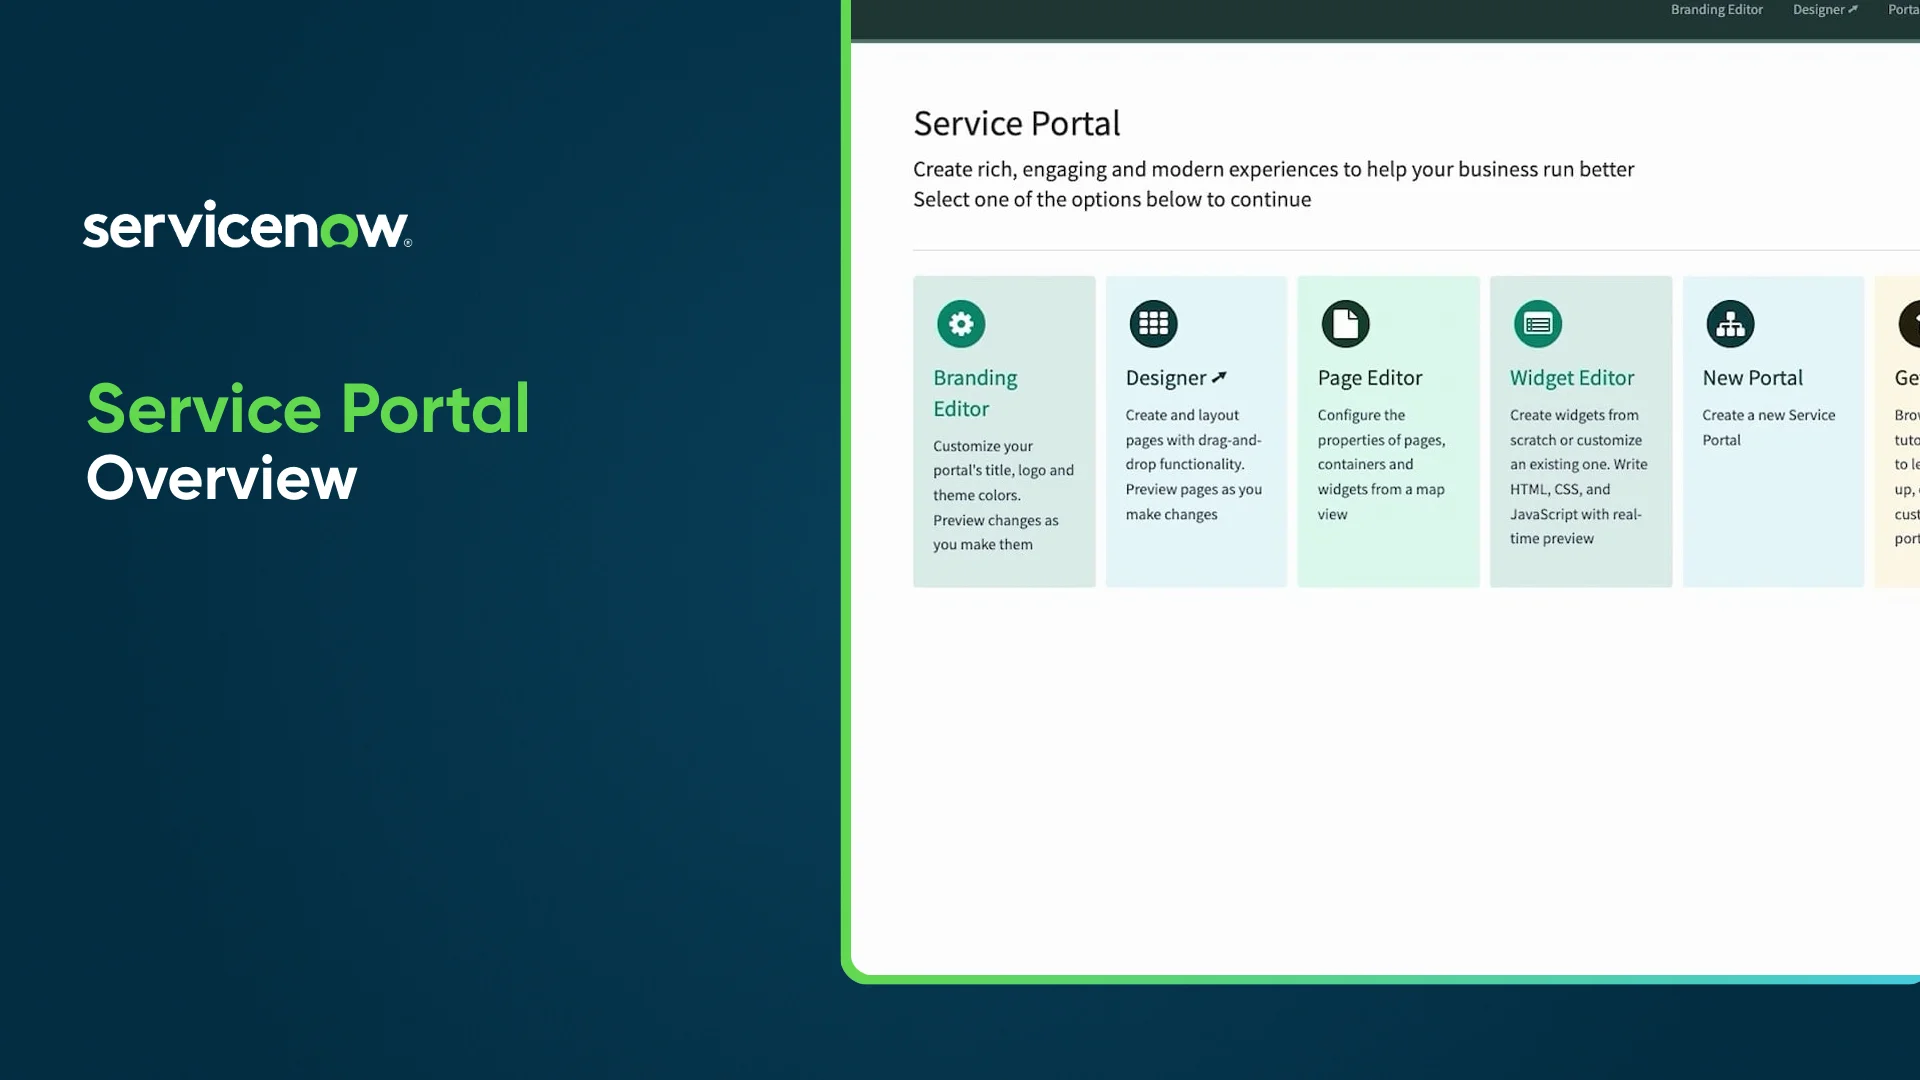The width and height of the screenshot is (1920, 1080).
Task: Click the Widget Editor list icon
Action: pos(1538,324)
